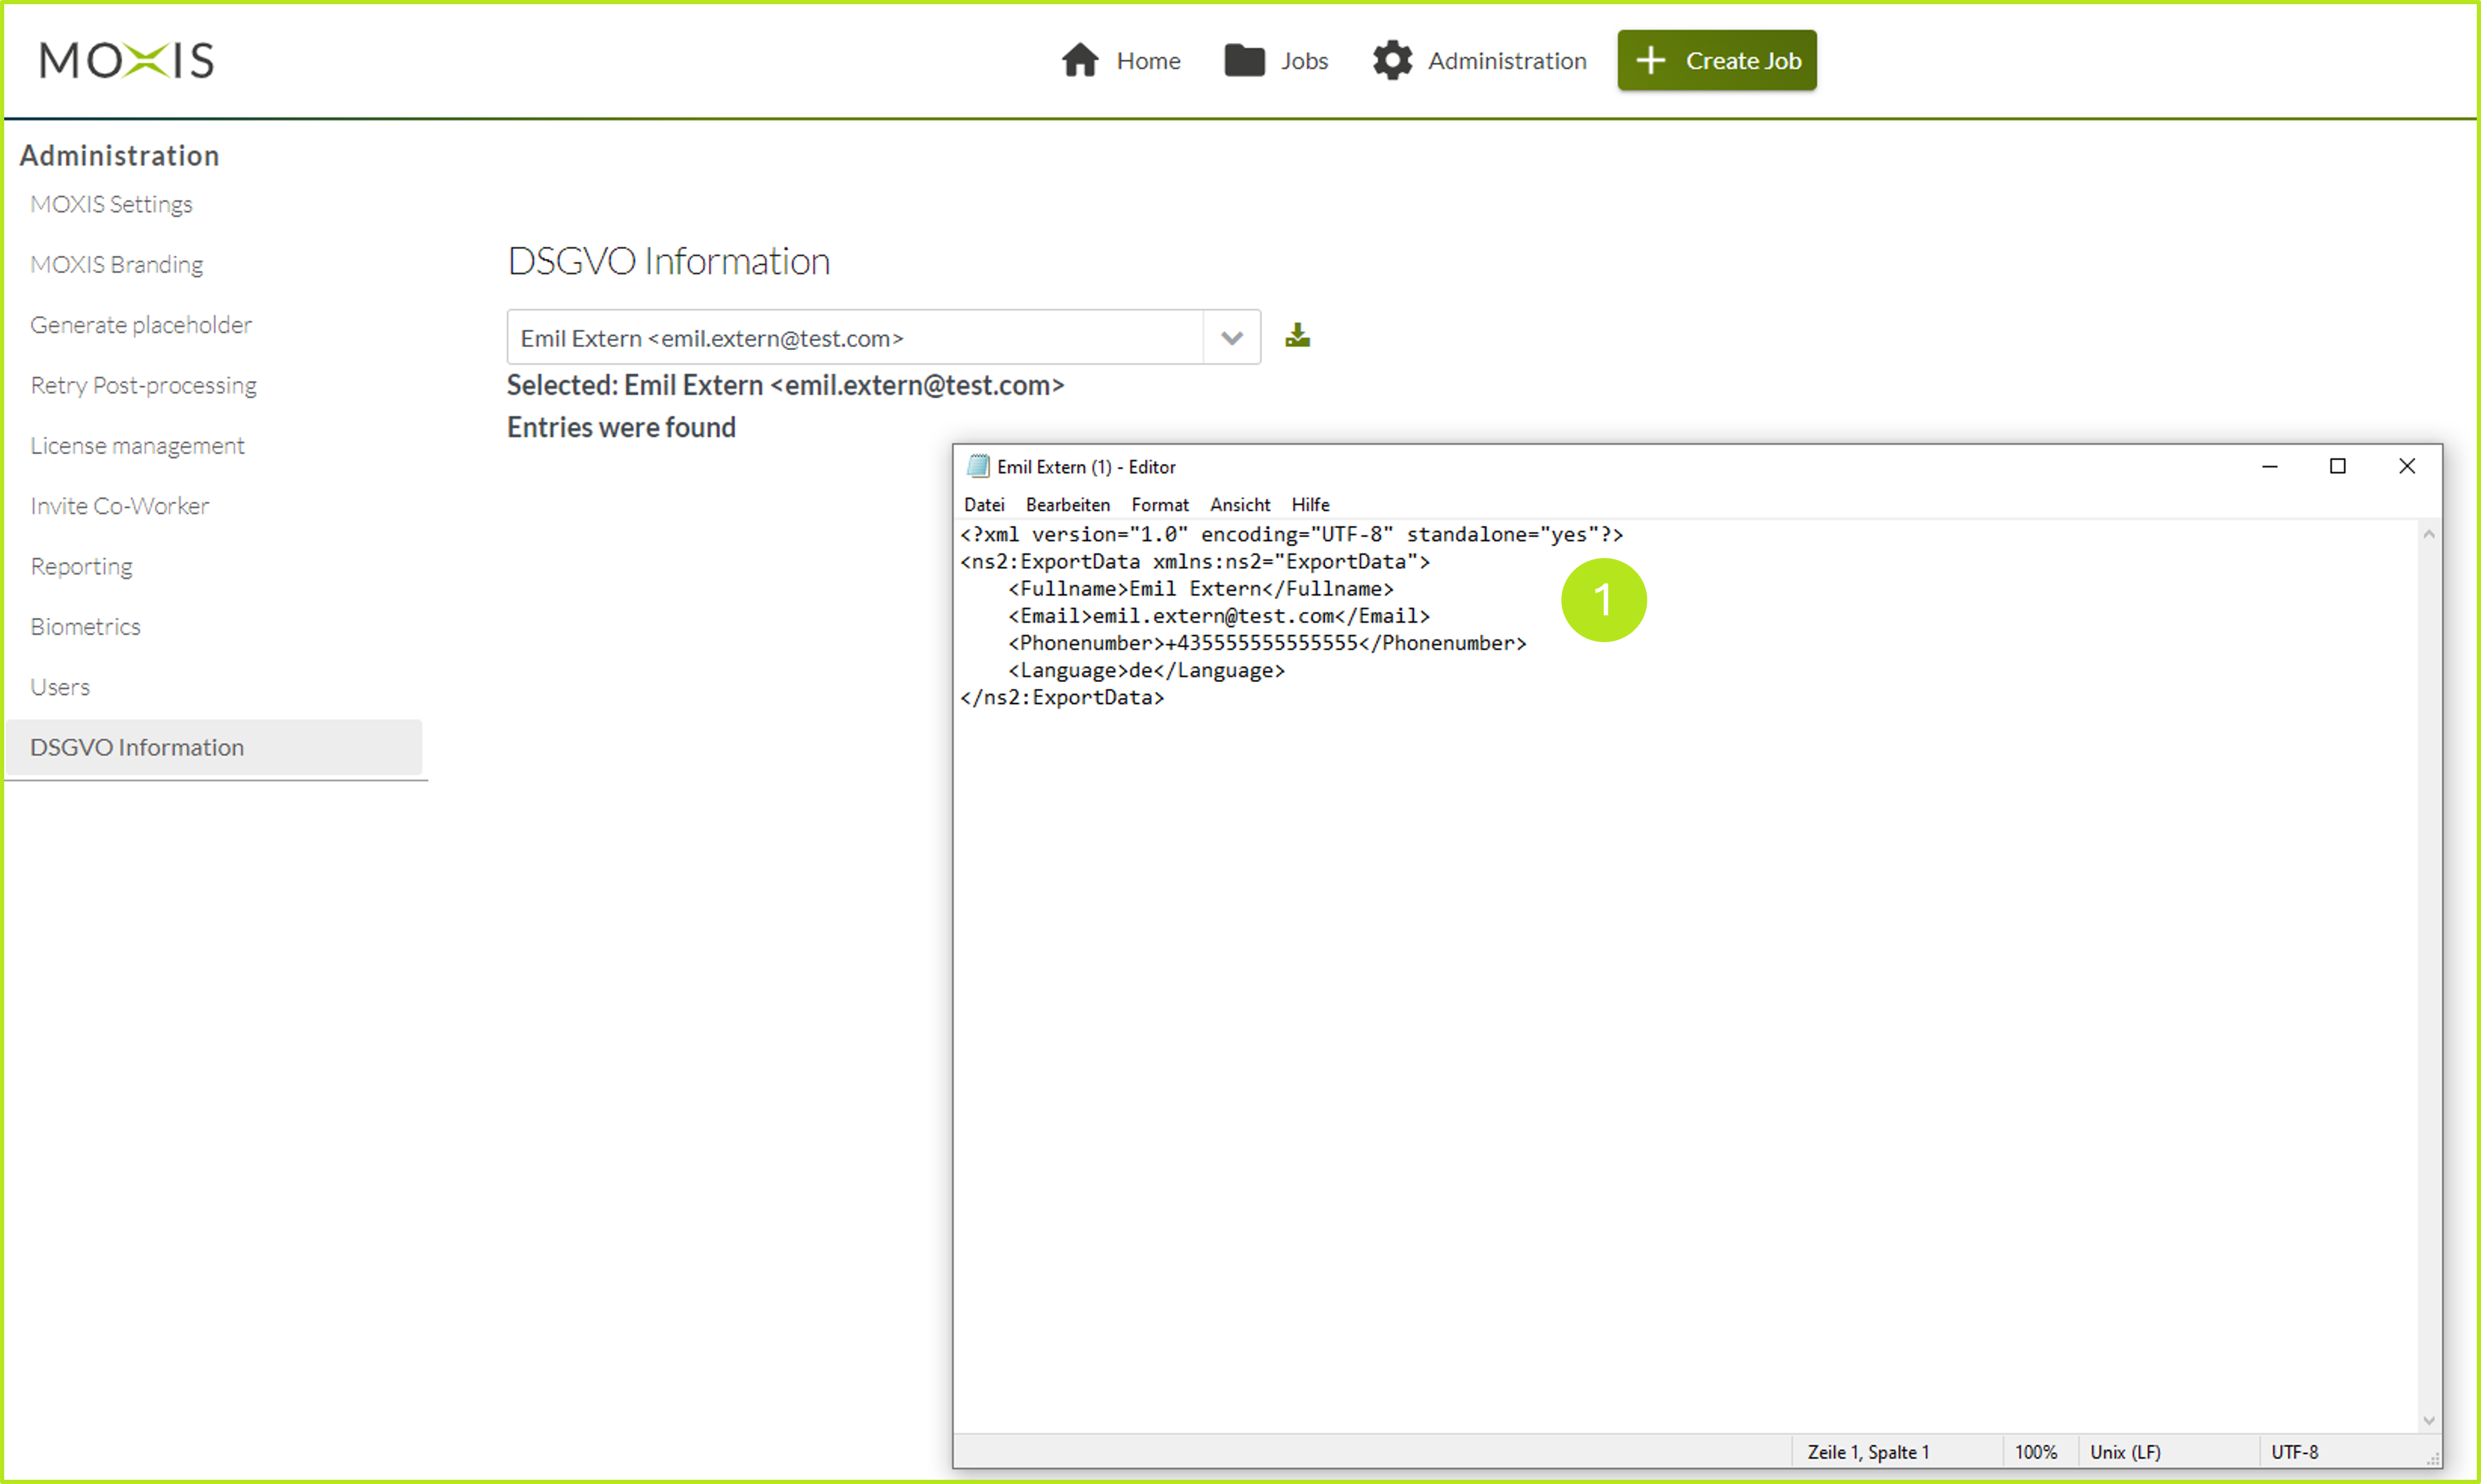Open MOXIS Settings in sidebar
2481x1484 pixels.
point(111,204)
